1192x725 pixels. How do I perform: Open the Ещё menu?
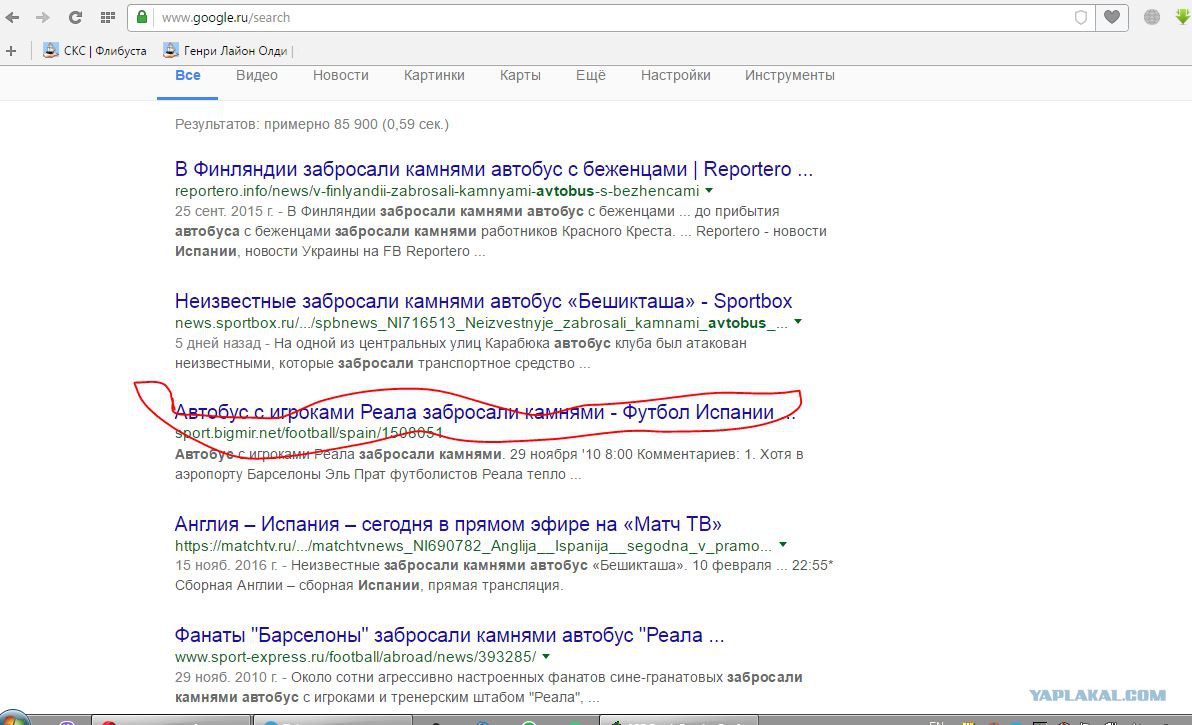591,75
